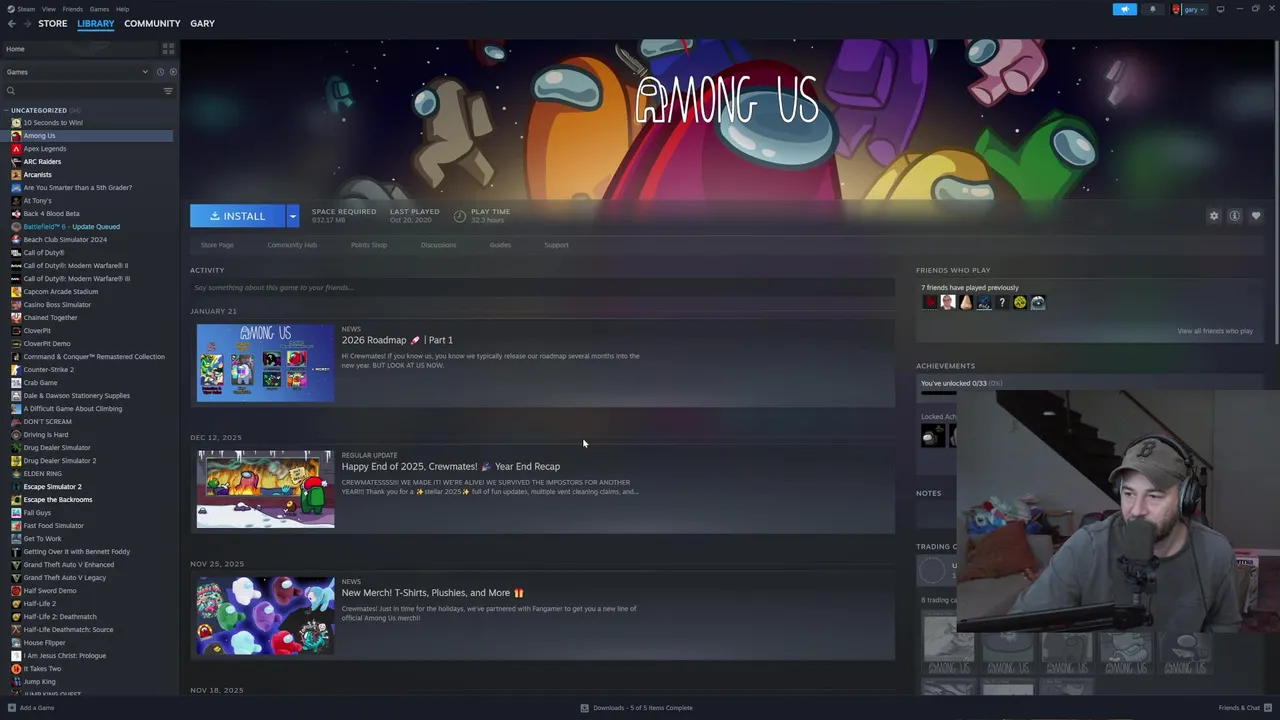The width and height of the screenshot is (1280, 720).
Task: Select ELDEN RING in game list
Action: (x=42, y=474)
